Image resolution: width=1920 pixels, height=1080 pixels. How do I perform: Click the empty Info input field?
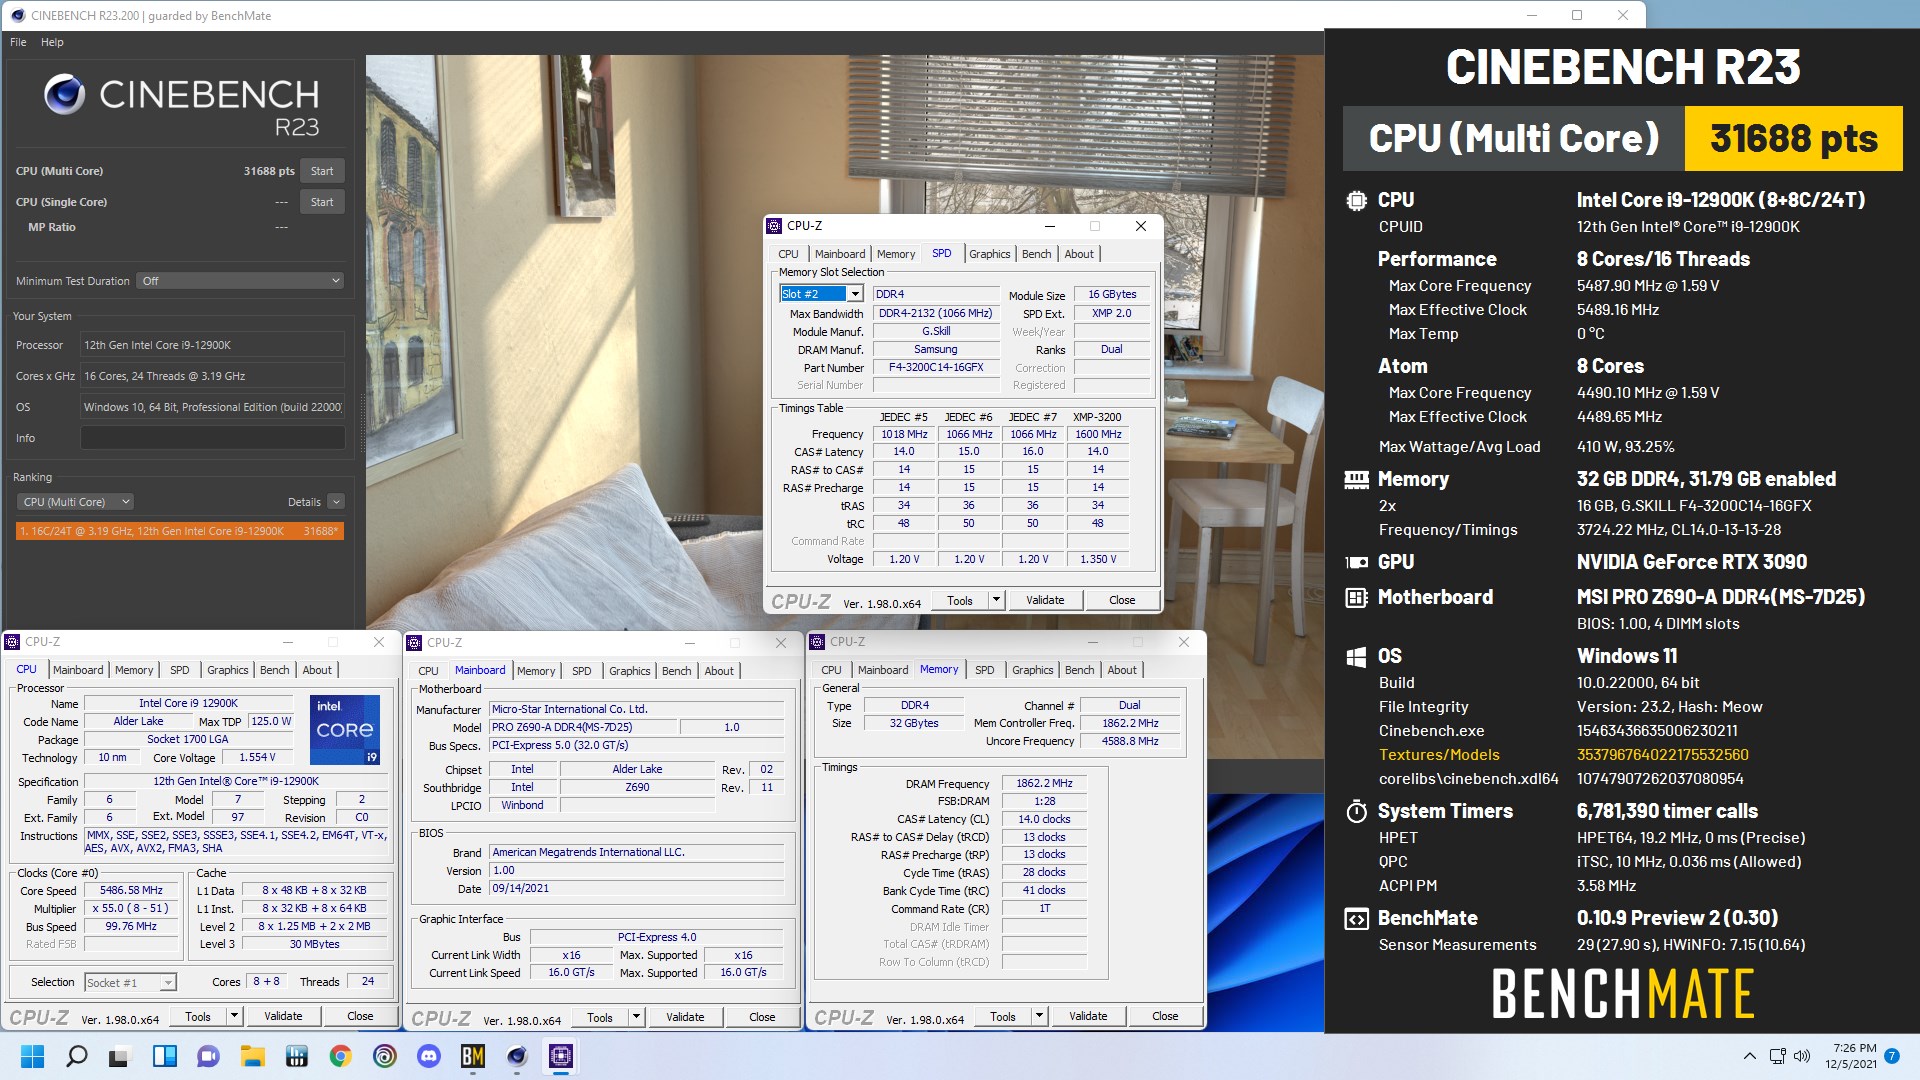[212, 438]
